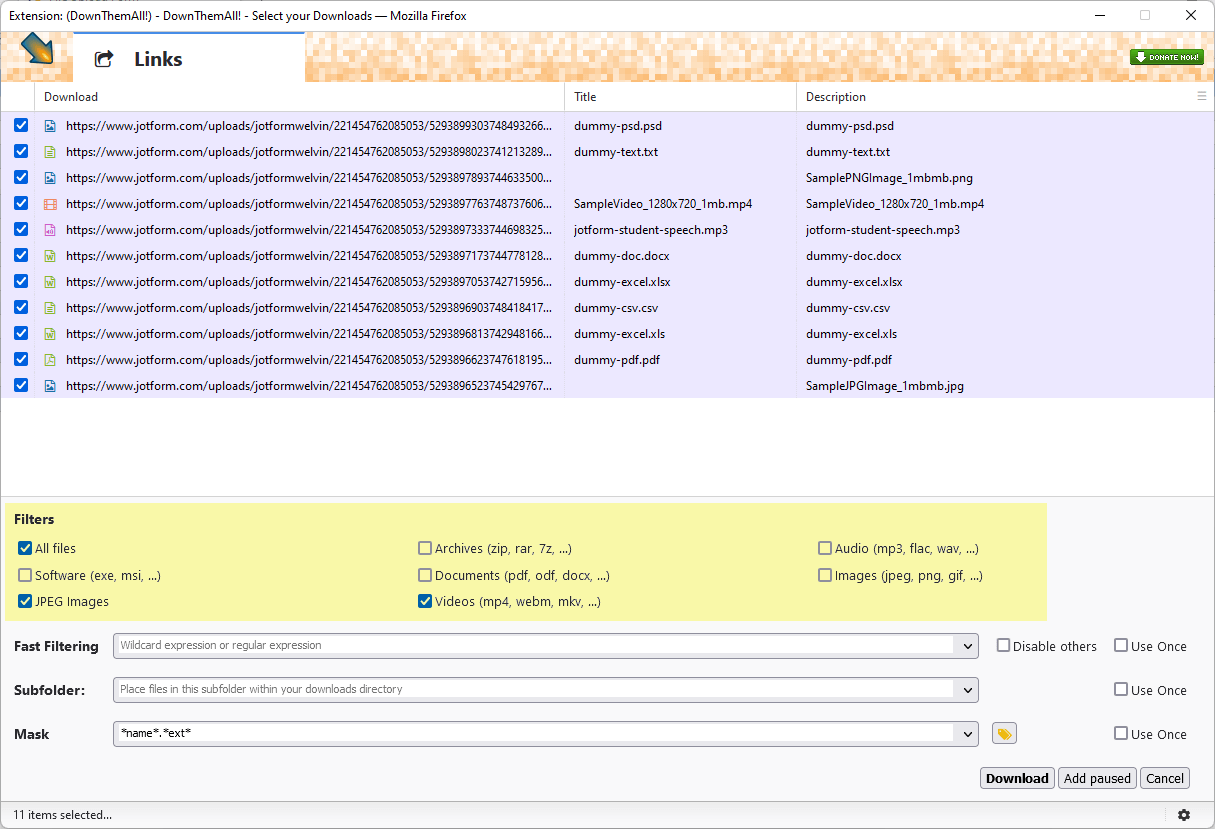The image size is (1215, 829).
Task: Click the mask tags icon button
Action: click(x=1004, y=734)
